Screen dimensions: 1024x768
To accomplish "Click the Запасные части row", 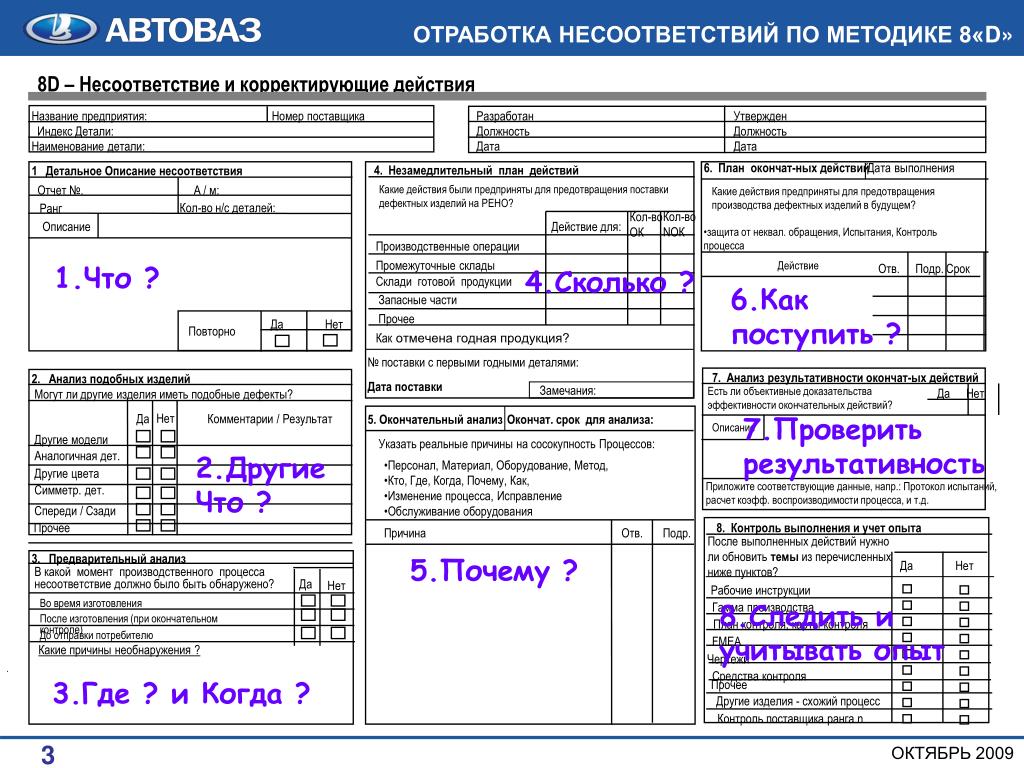I will click(x=530, y=300).
